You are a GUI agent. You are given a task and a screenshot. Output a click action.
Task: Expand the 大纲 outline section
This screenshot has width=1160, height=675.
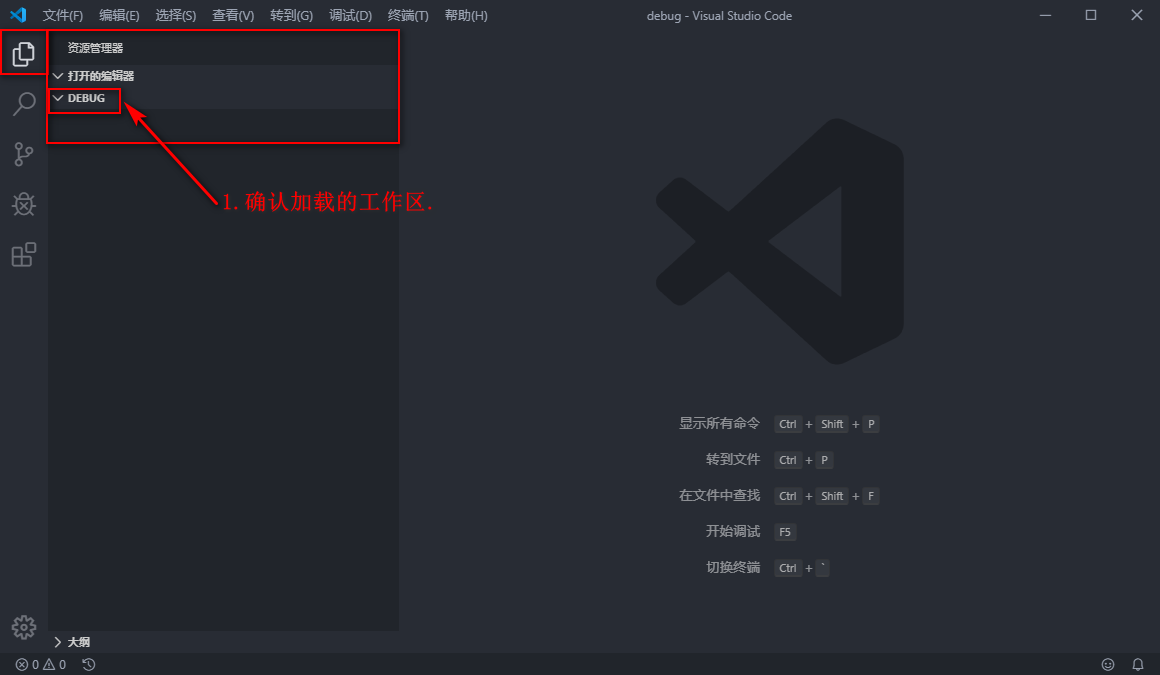[x=58, y=642]
